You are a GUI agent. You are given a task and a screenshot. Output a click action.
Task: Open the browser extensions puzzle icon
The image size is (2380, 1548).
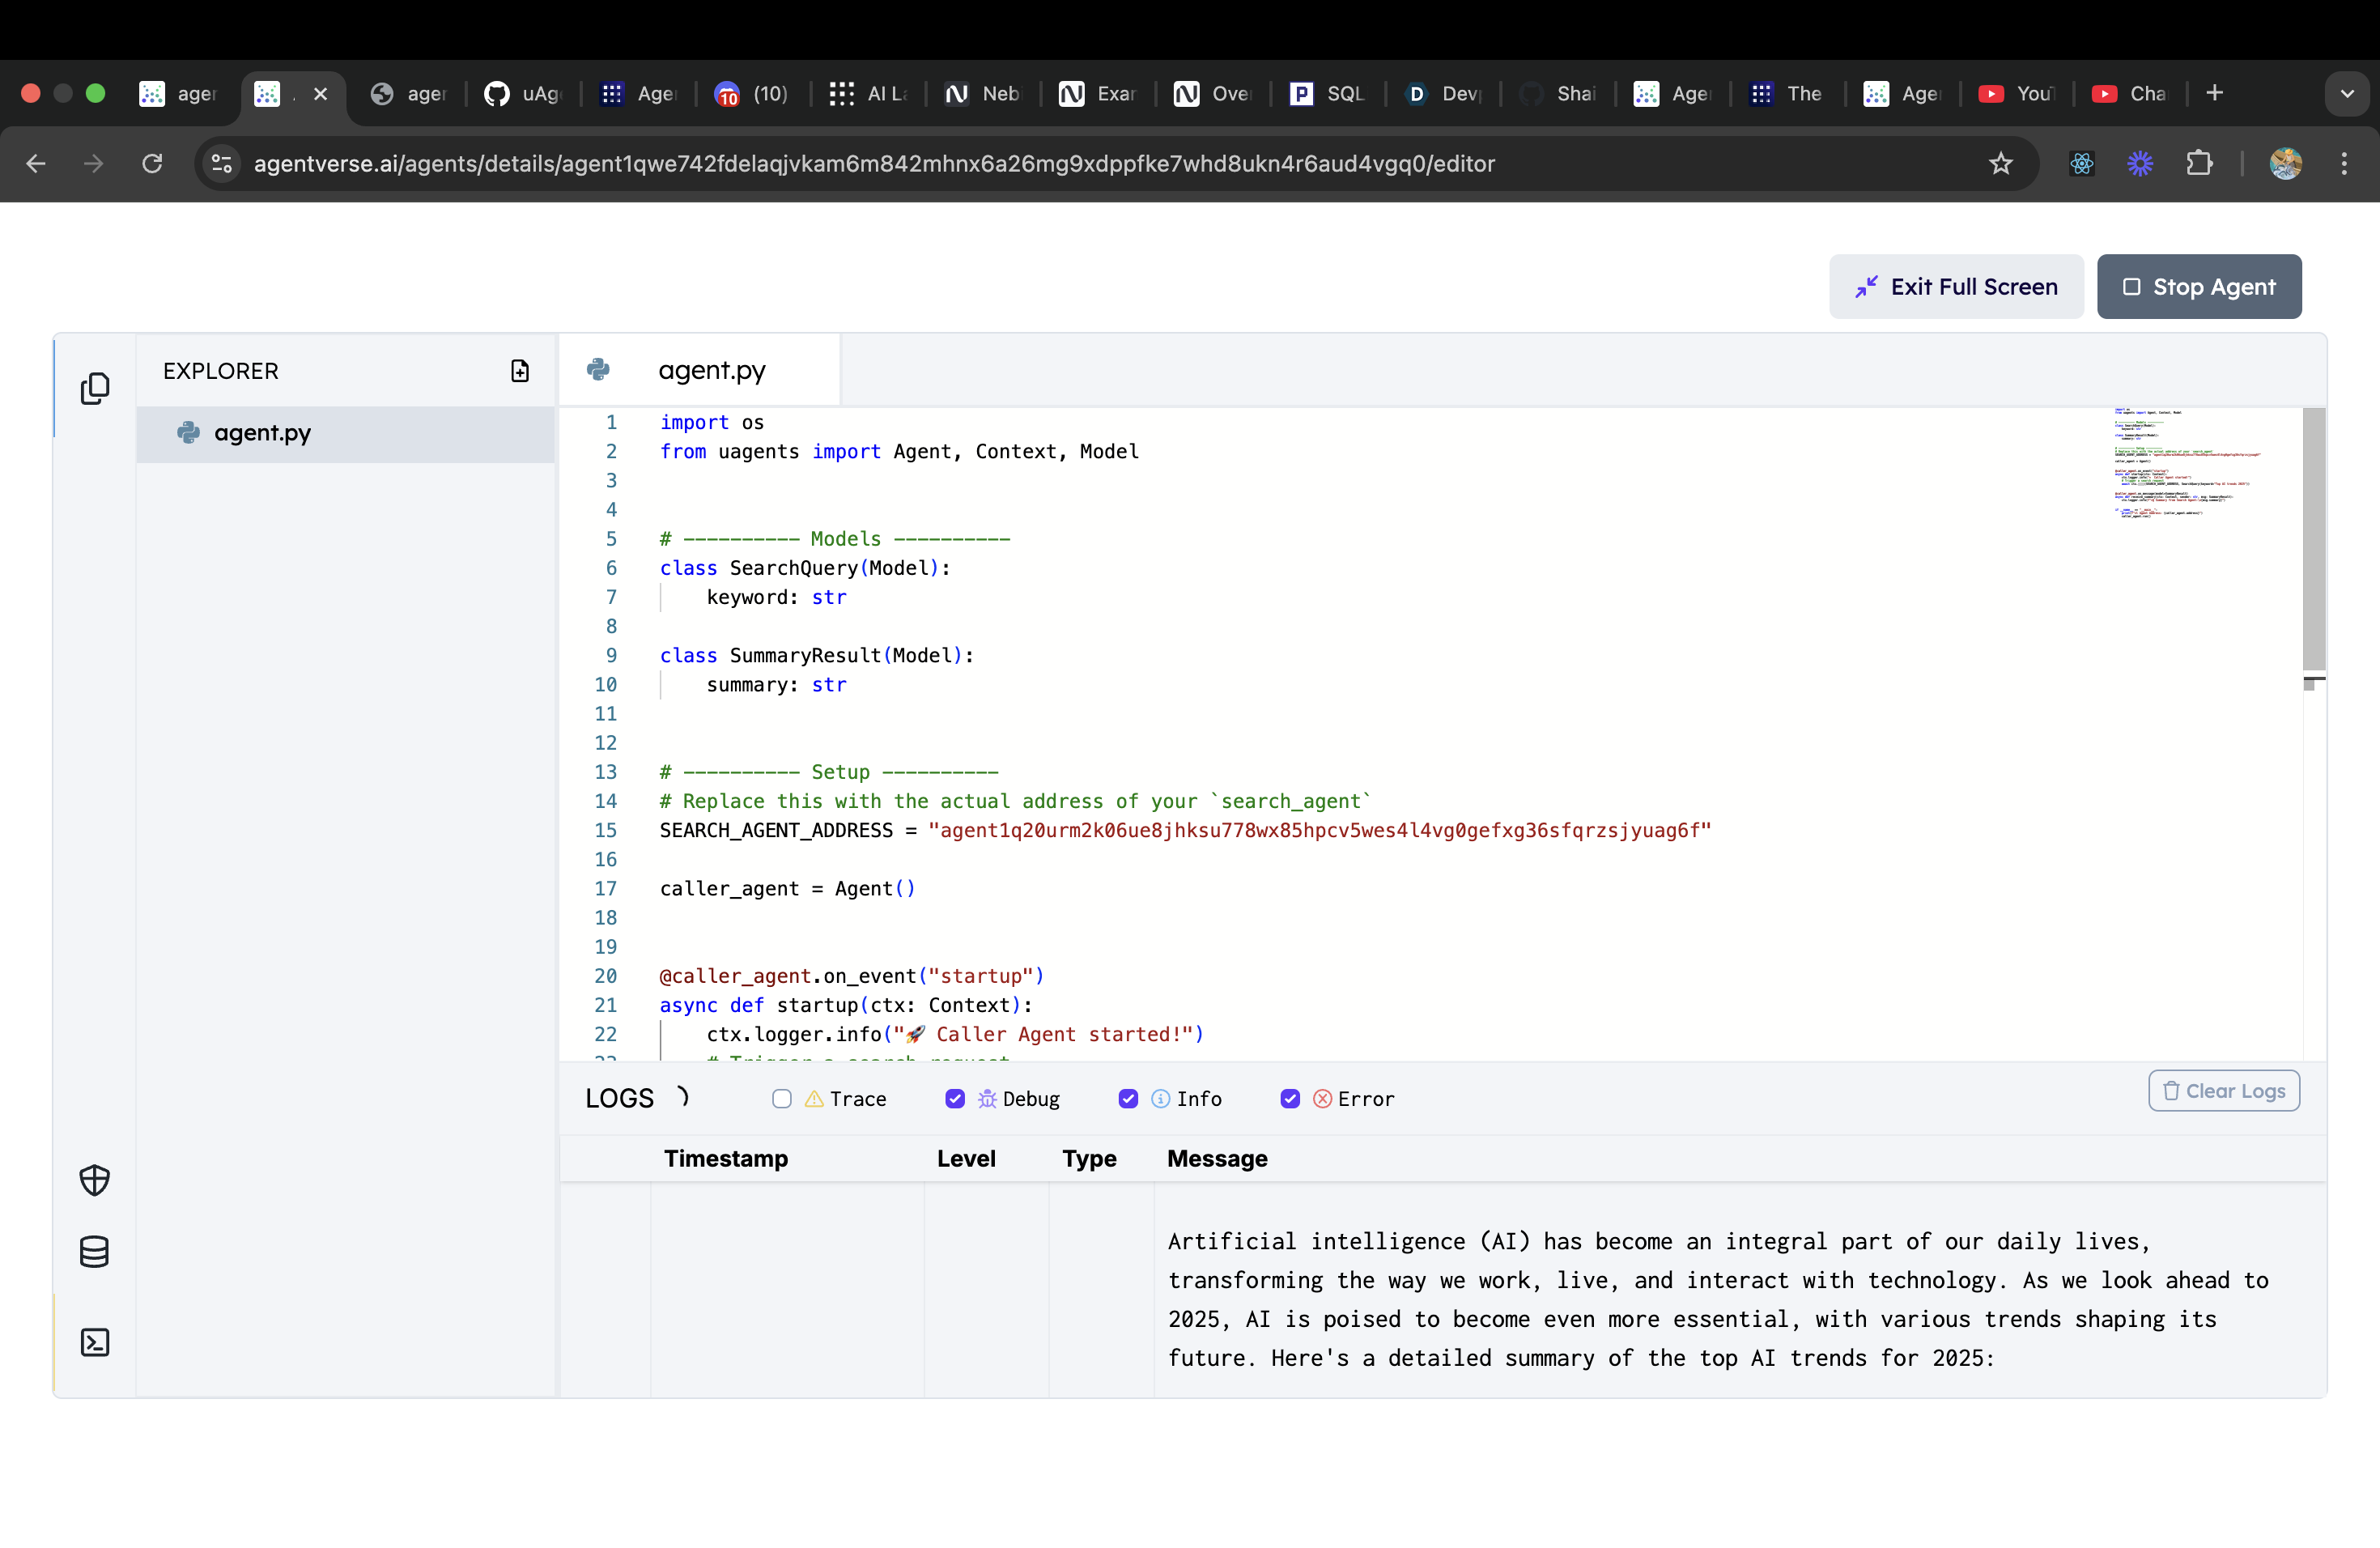pyautogui.click(x=2199, y=163)
